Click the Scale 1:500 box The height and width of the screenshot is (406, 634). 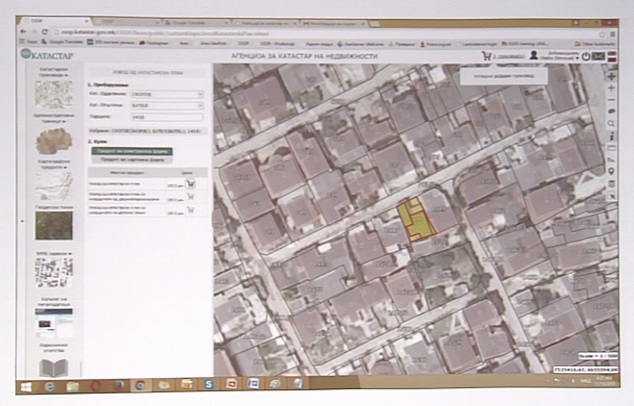(598, 356)
